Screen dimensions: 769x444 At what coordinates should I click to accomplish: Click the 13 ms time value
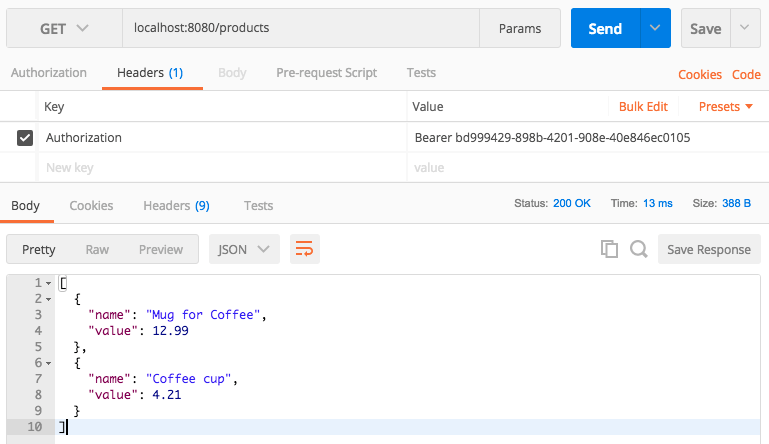tap(658, 203)
